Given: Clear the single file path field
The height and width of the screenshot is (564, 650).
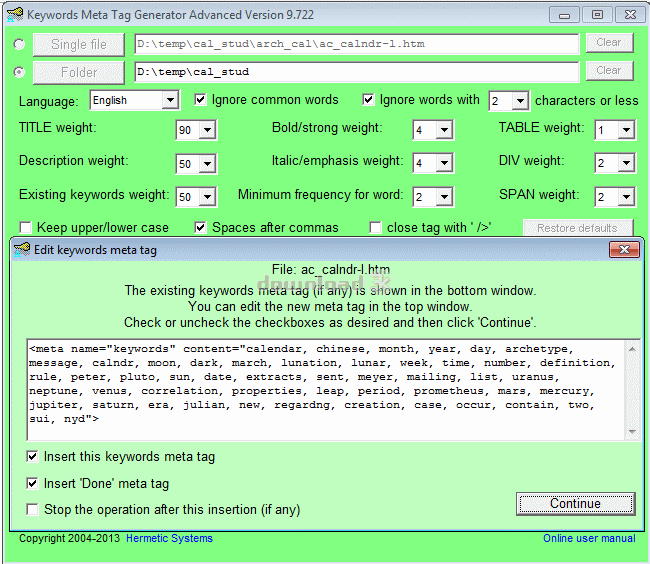Looking at the screenshot, I should click(x=609, y=43).
